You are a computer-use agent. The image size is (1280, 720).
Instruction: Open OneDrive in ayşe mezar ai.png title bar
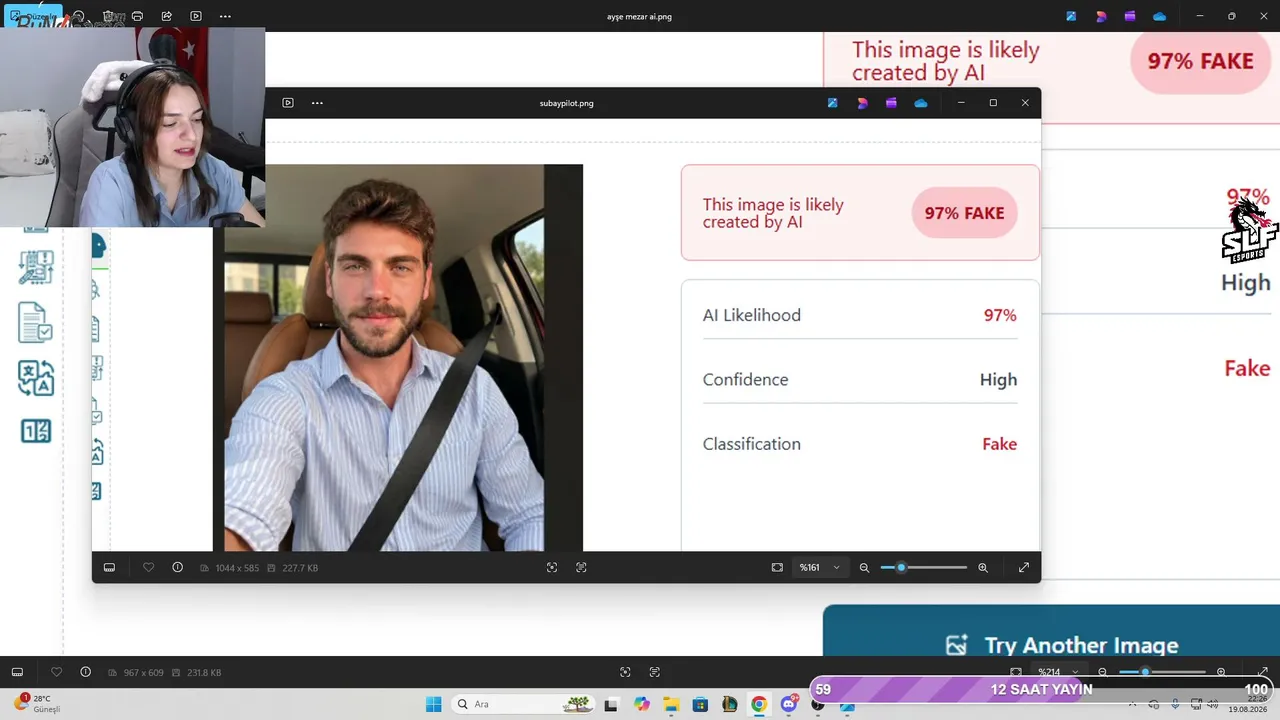[x=1160, y=16]
